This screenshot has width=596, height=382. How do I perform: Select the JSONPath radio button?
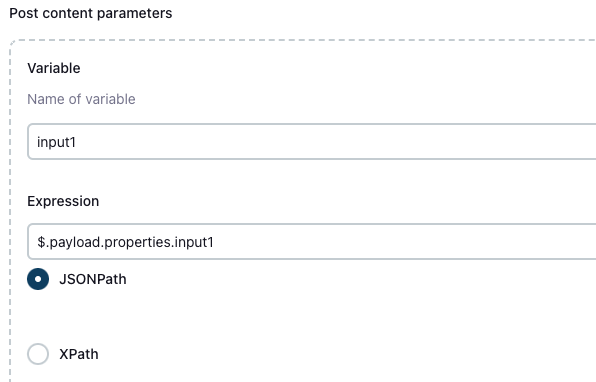(x=38, y=279)
